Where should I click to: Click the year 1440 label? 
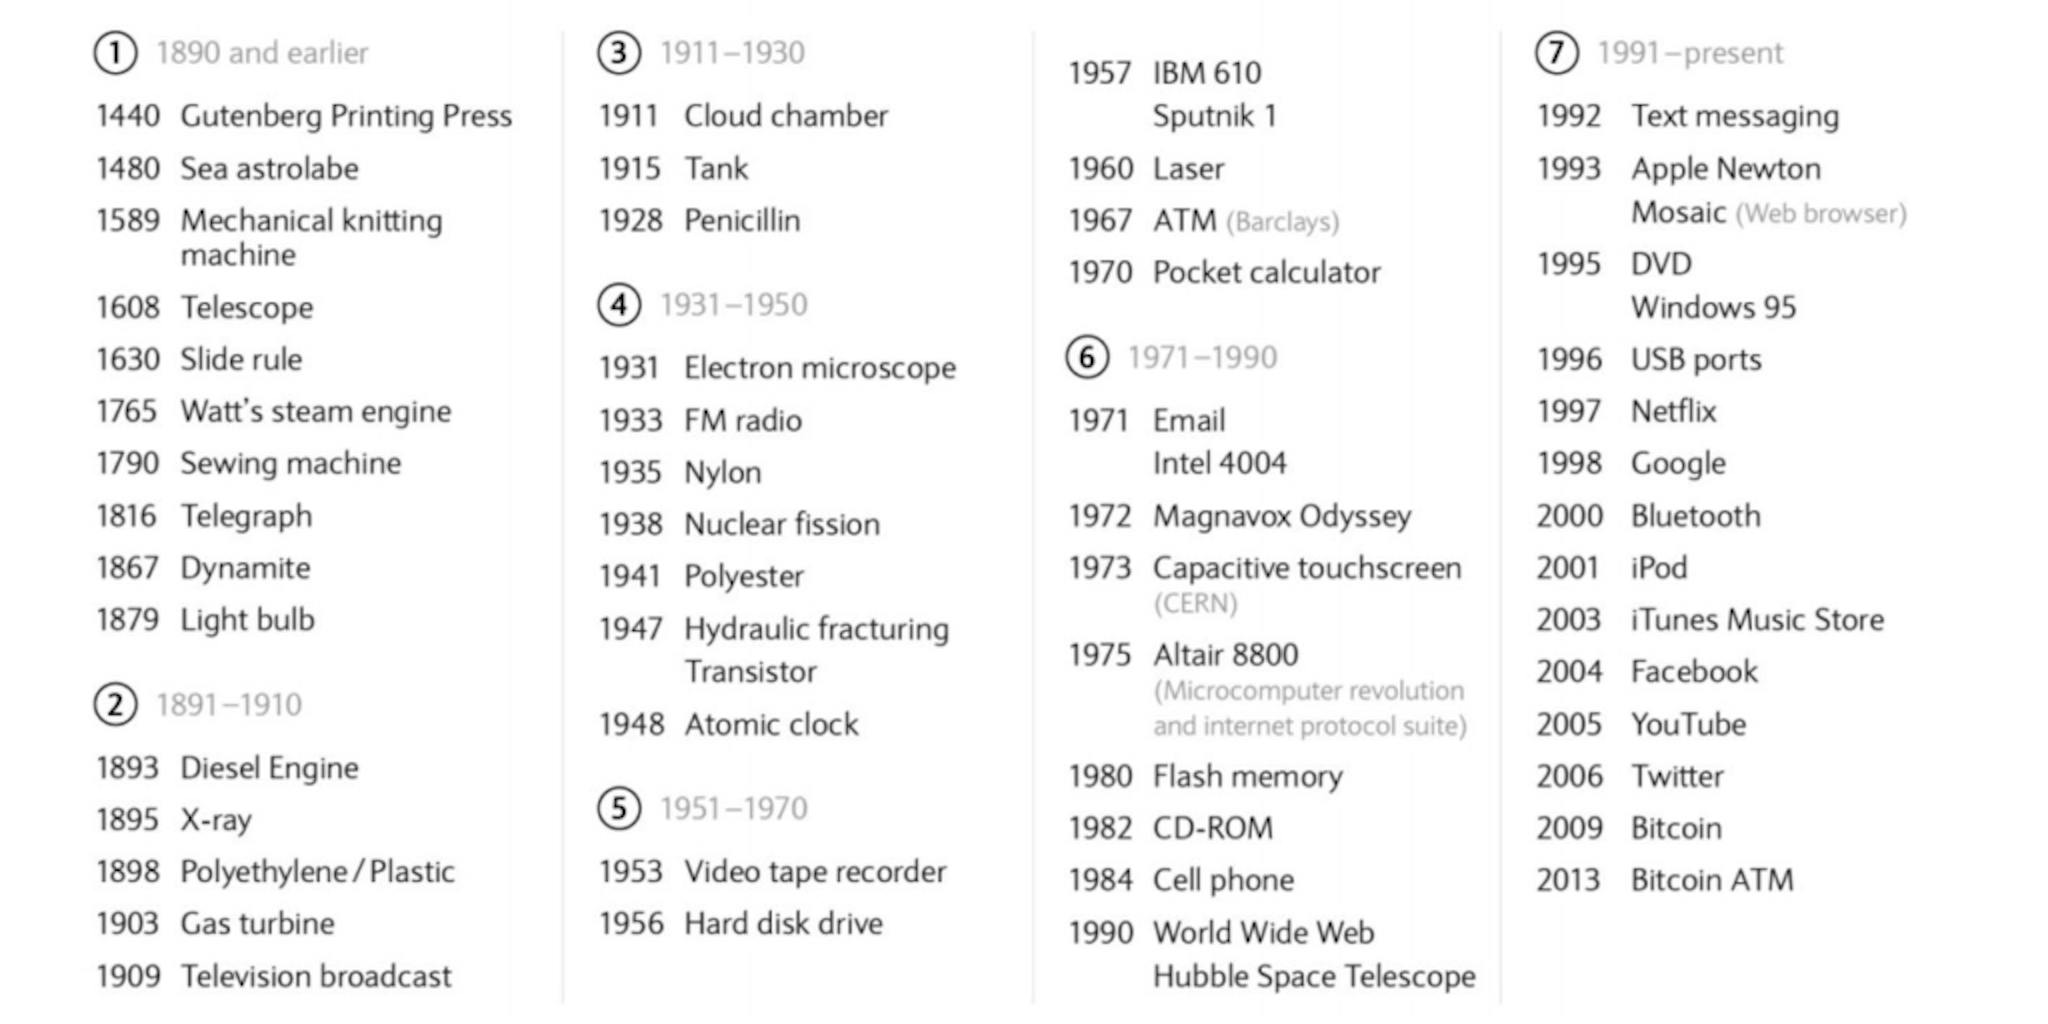click(128, 116)
